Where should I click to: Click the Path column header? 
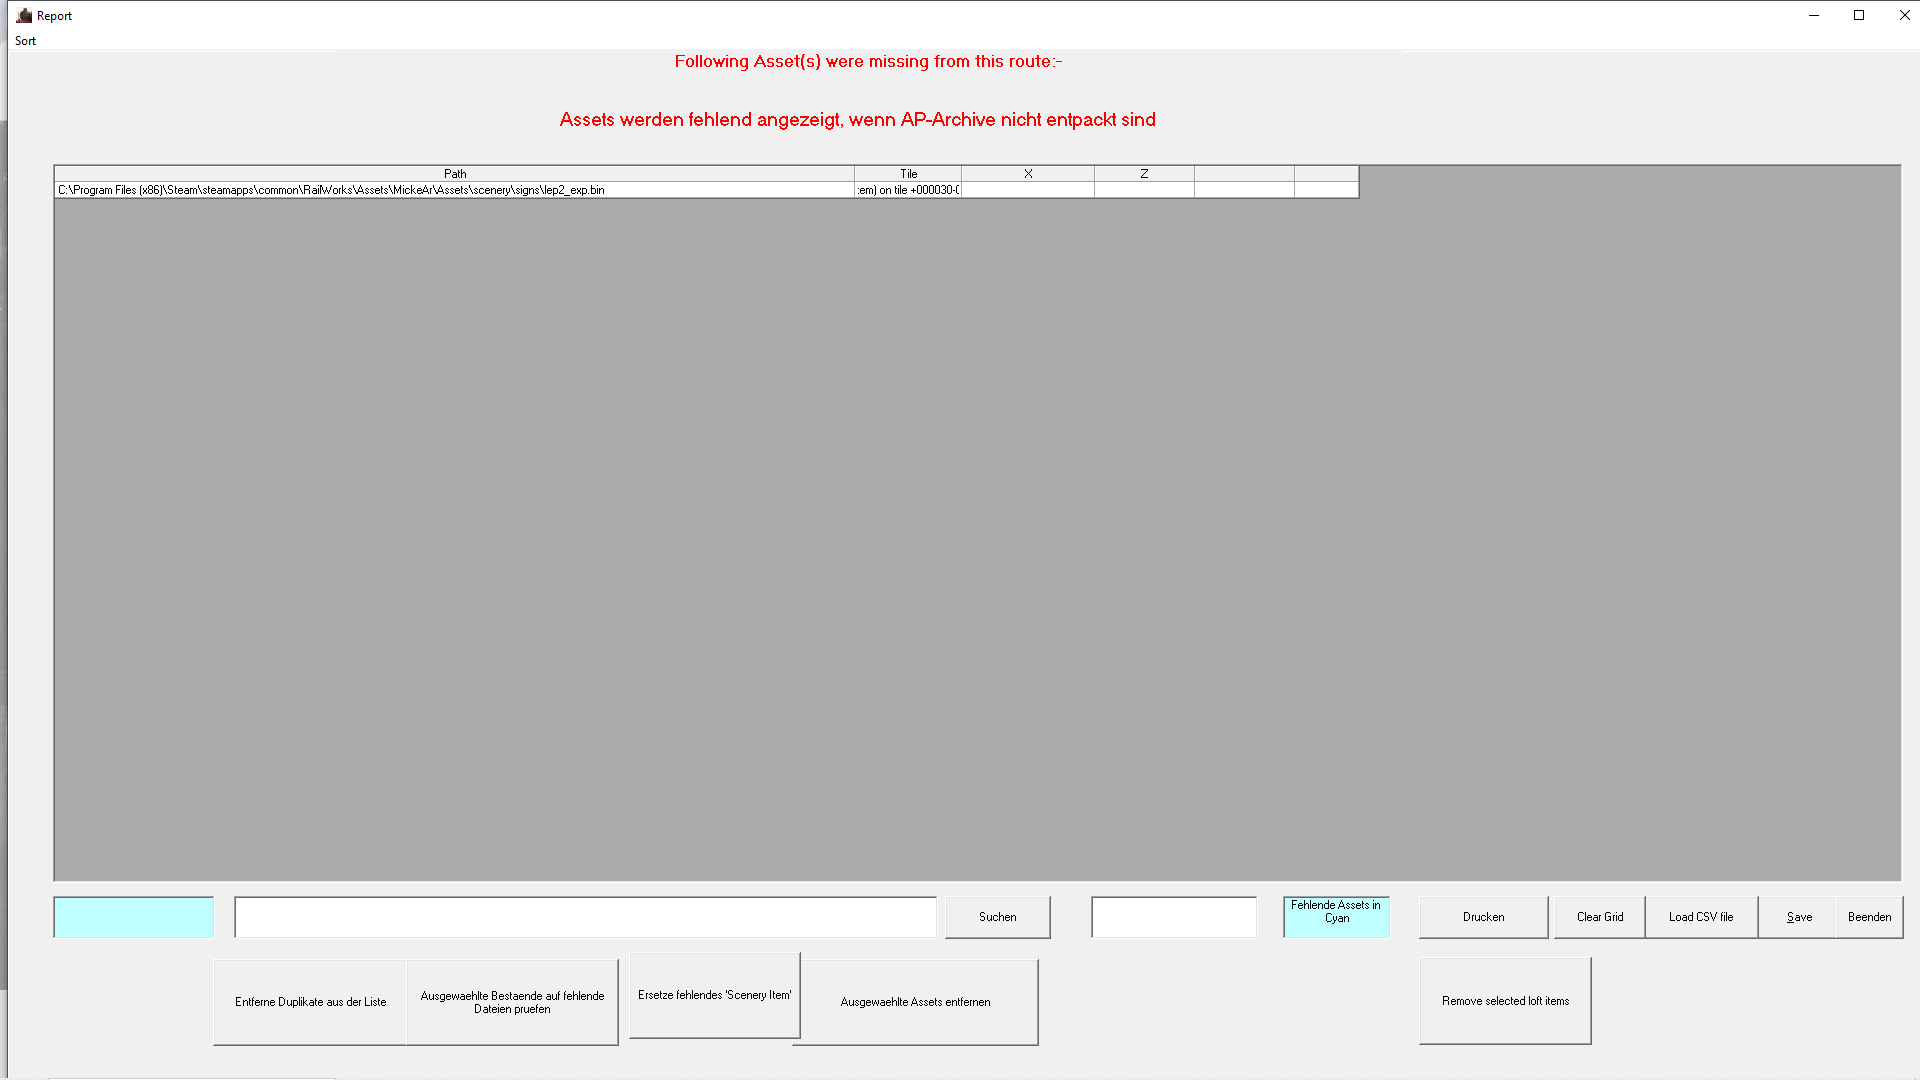455,174
